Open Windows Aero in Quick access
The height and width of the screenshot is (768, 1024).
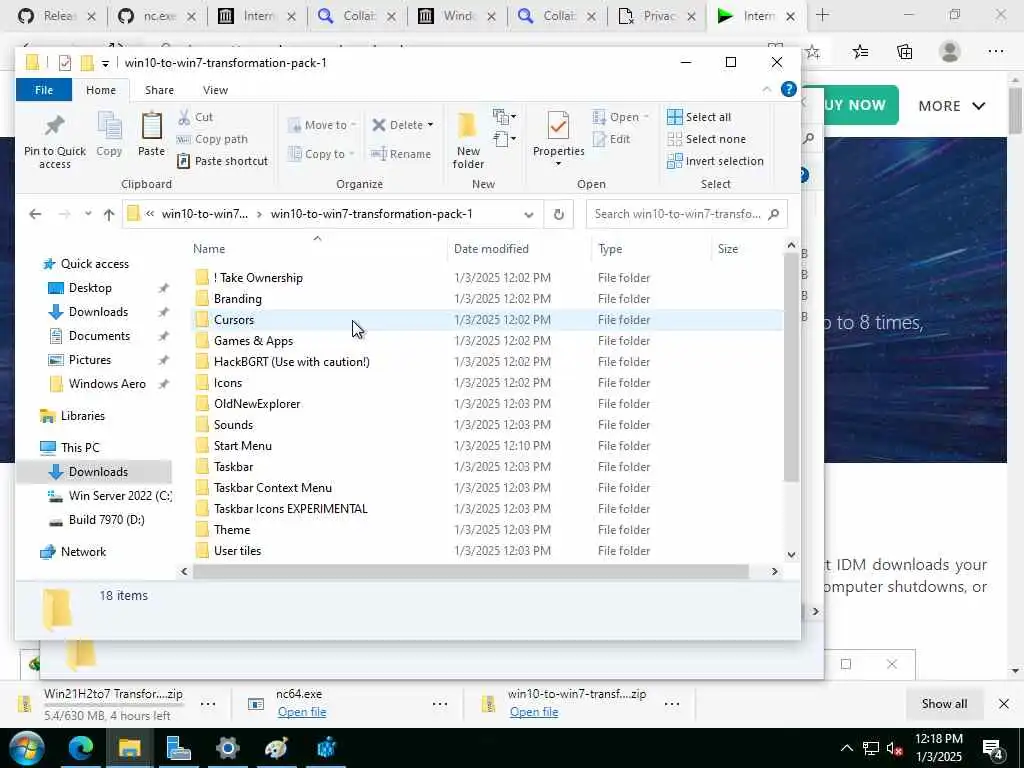(107, 384)
